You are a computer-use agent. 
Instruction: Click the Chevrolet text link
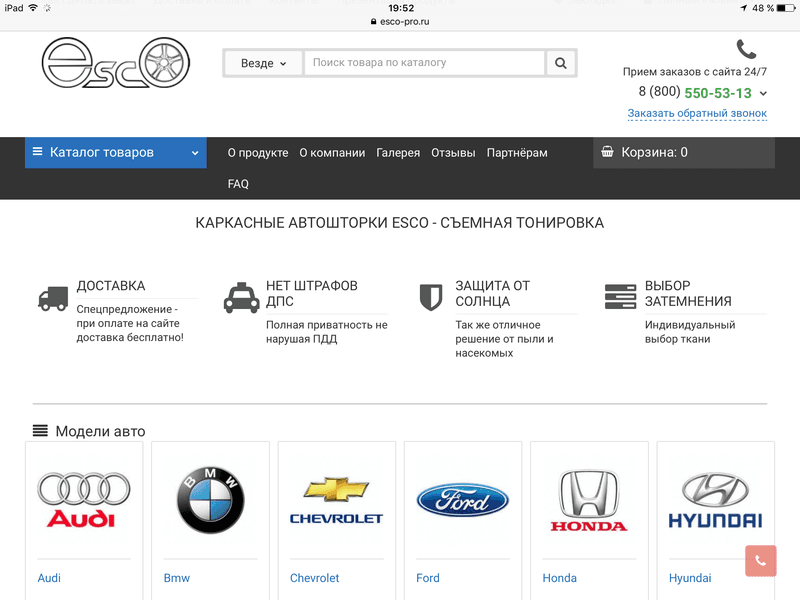pyautogui.click(x=314, y=578)
